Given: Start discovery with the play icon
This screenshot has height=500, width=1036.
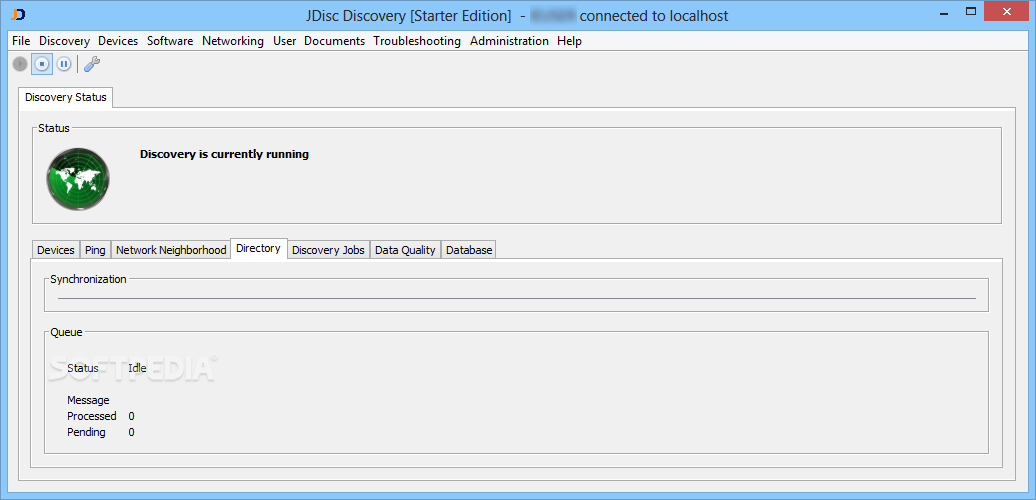Looking at the screenshot, I should coord(20,64).
